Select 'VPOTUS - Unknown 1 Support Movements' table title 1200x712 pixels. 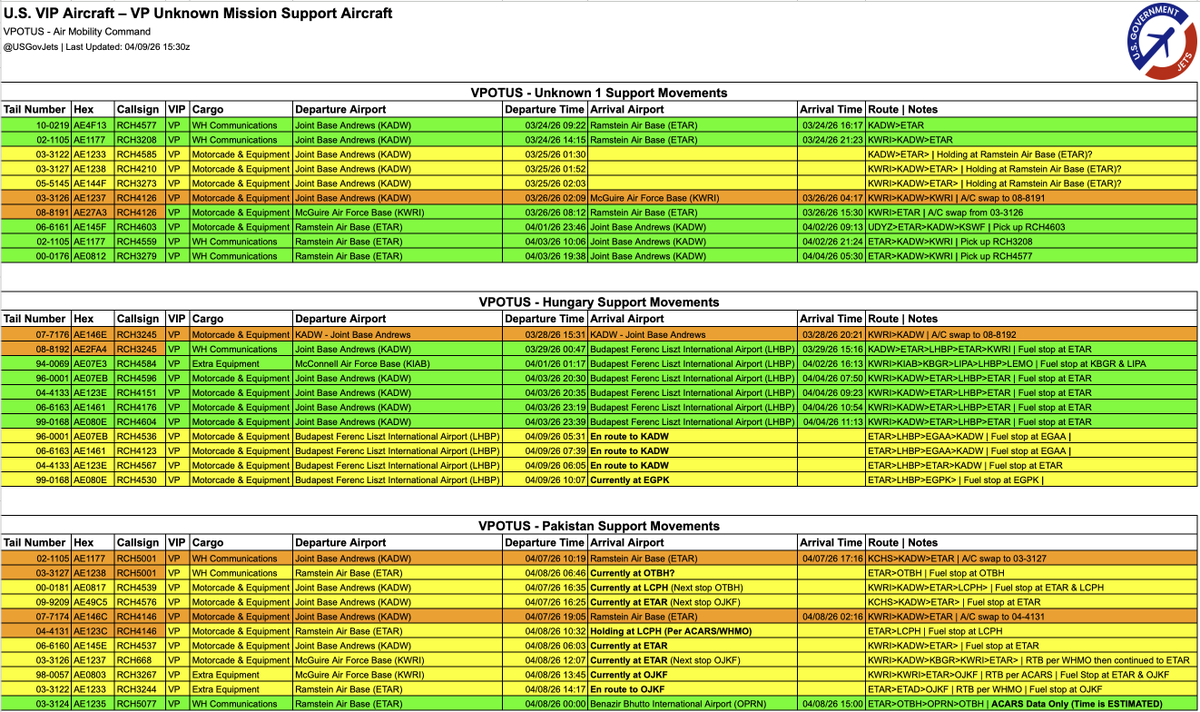point(599,92)
